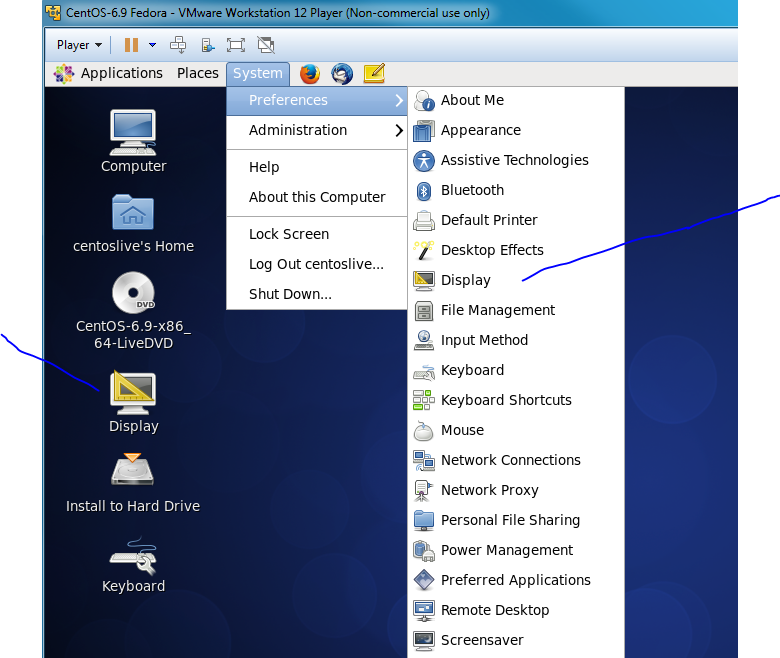
Task: Open Screensaver preferences
Action: tap(516, 640)
